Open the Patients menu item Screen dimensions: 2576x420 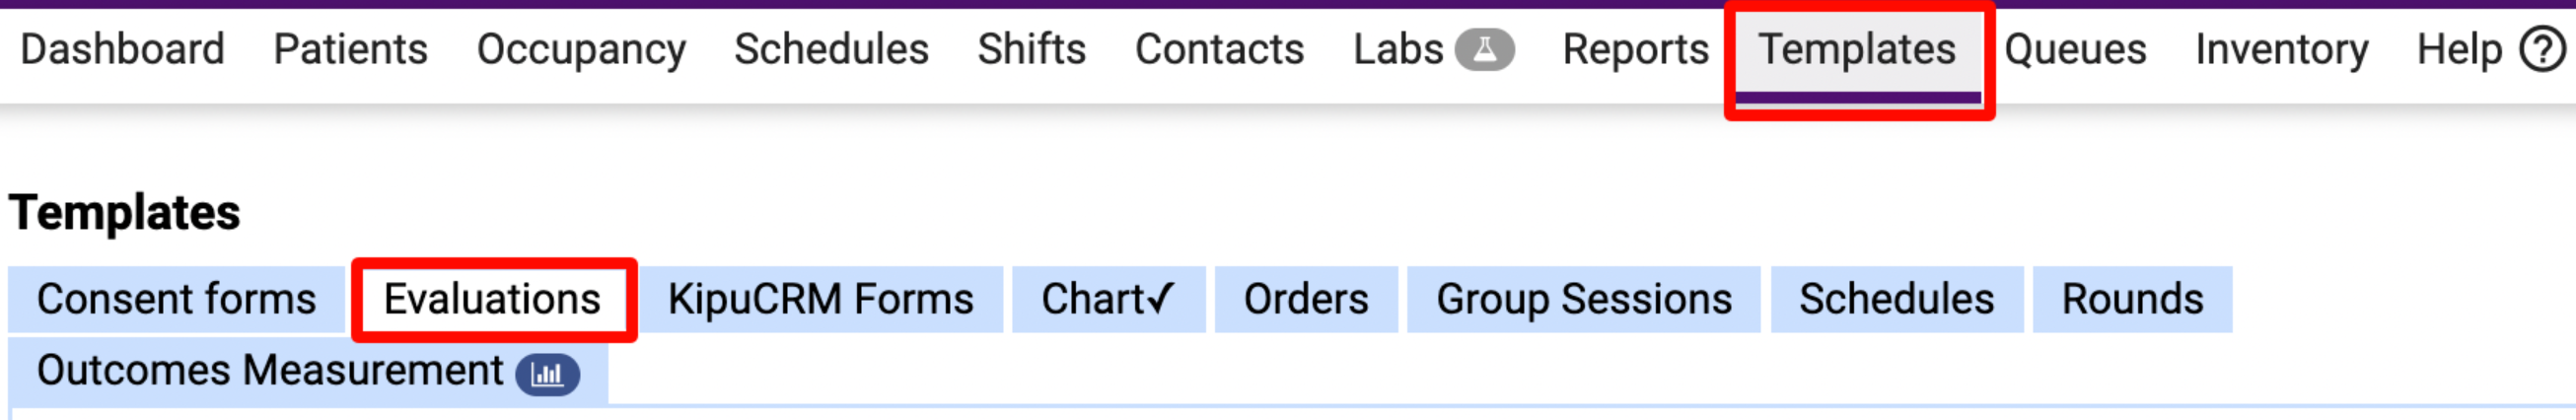(x=350, y=50)
